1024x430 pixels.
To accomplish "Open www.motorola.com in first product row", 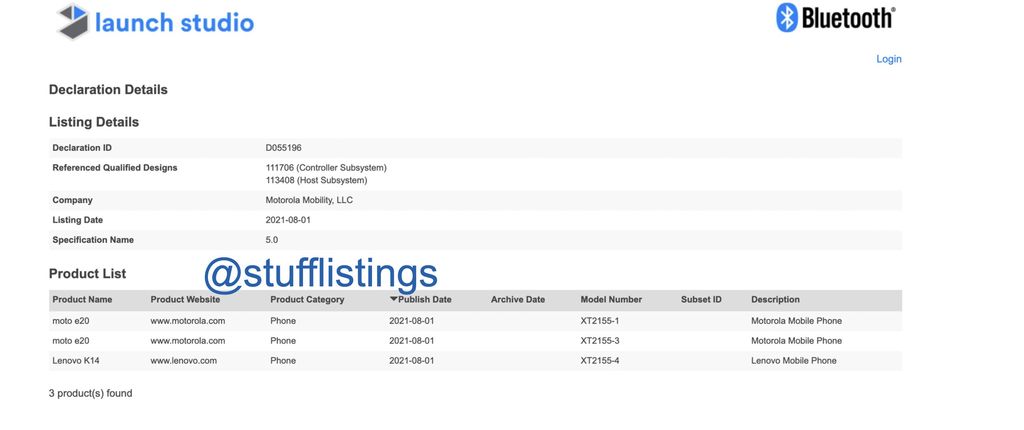I will pyautogui.click(x=187, y=321).
